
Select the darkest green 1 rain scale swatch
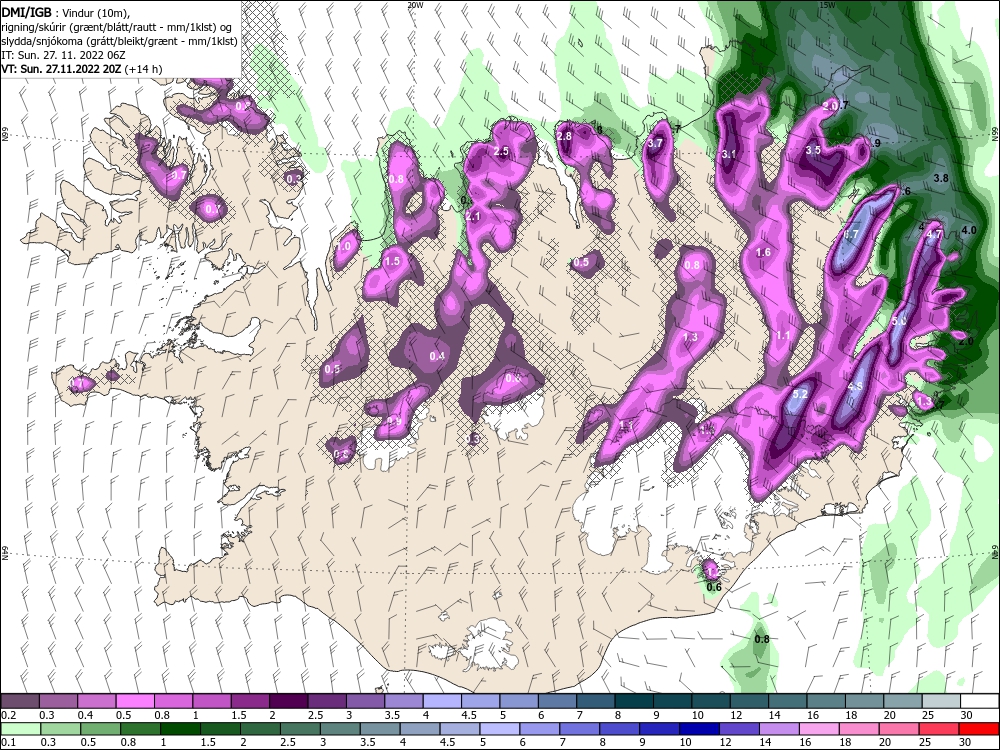point(180,728)
